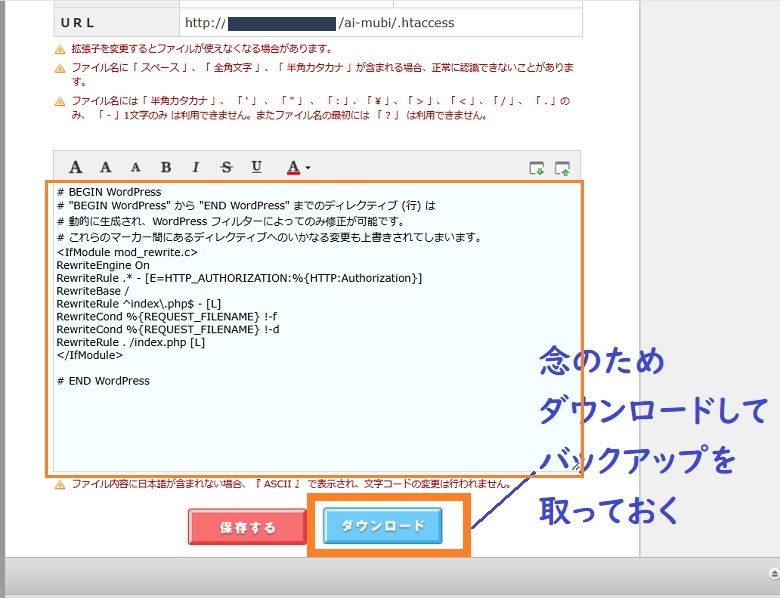Click inside the .htaccess text editor area
Viewport: 780px width, 598px height.
pos(316,328)
